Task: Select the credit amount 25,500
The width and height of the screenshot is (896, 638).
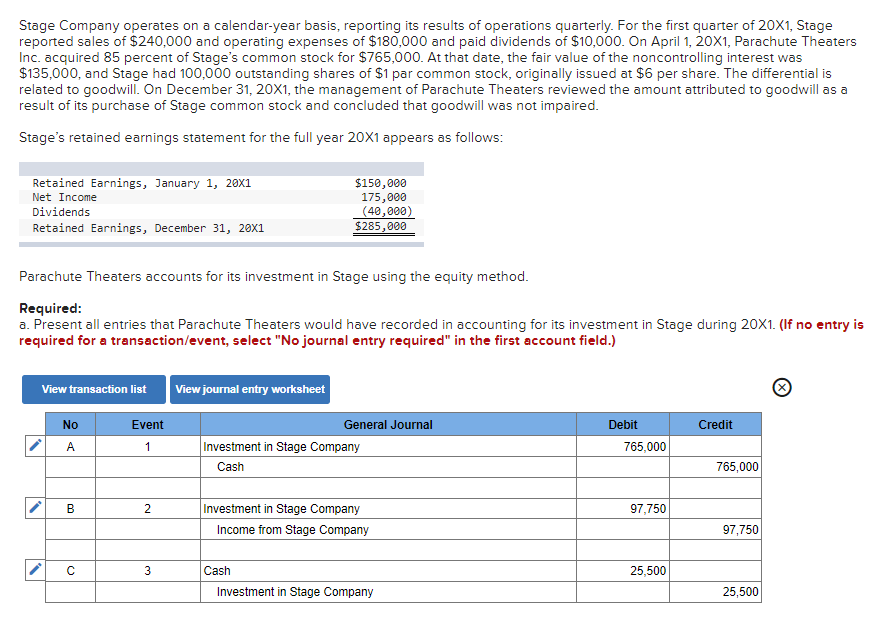Action: (715, 592)
